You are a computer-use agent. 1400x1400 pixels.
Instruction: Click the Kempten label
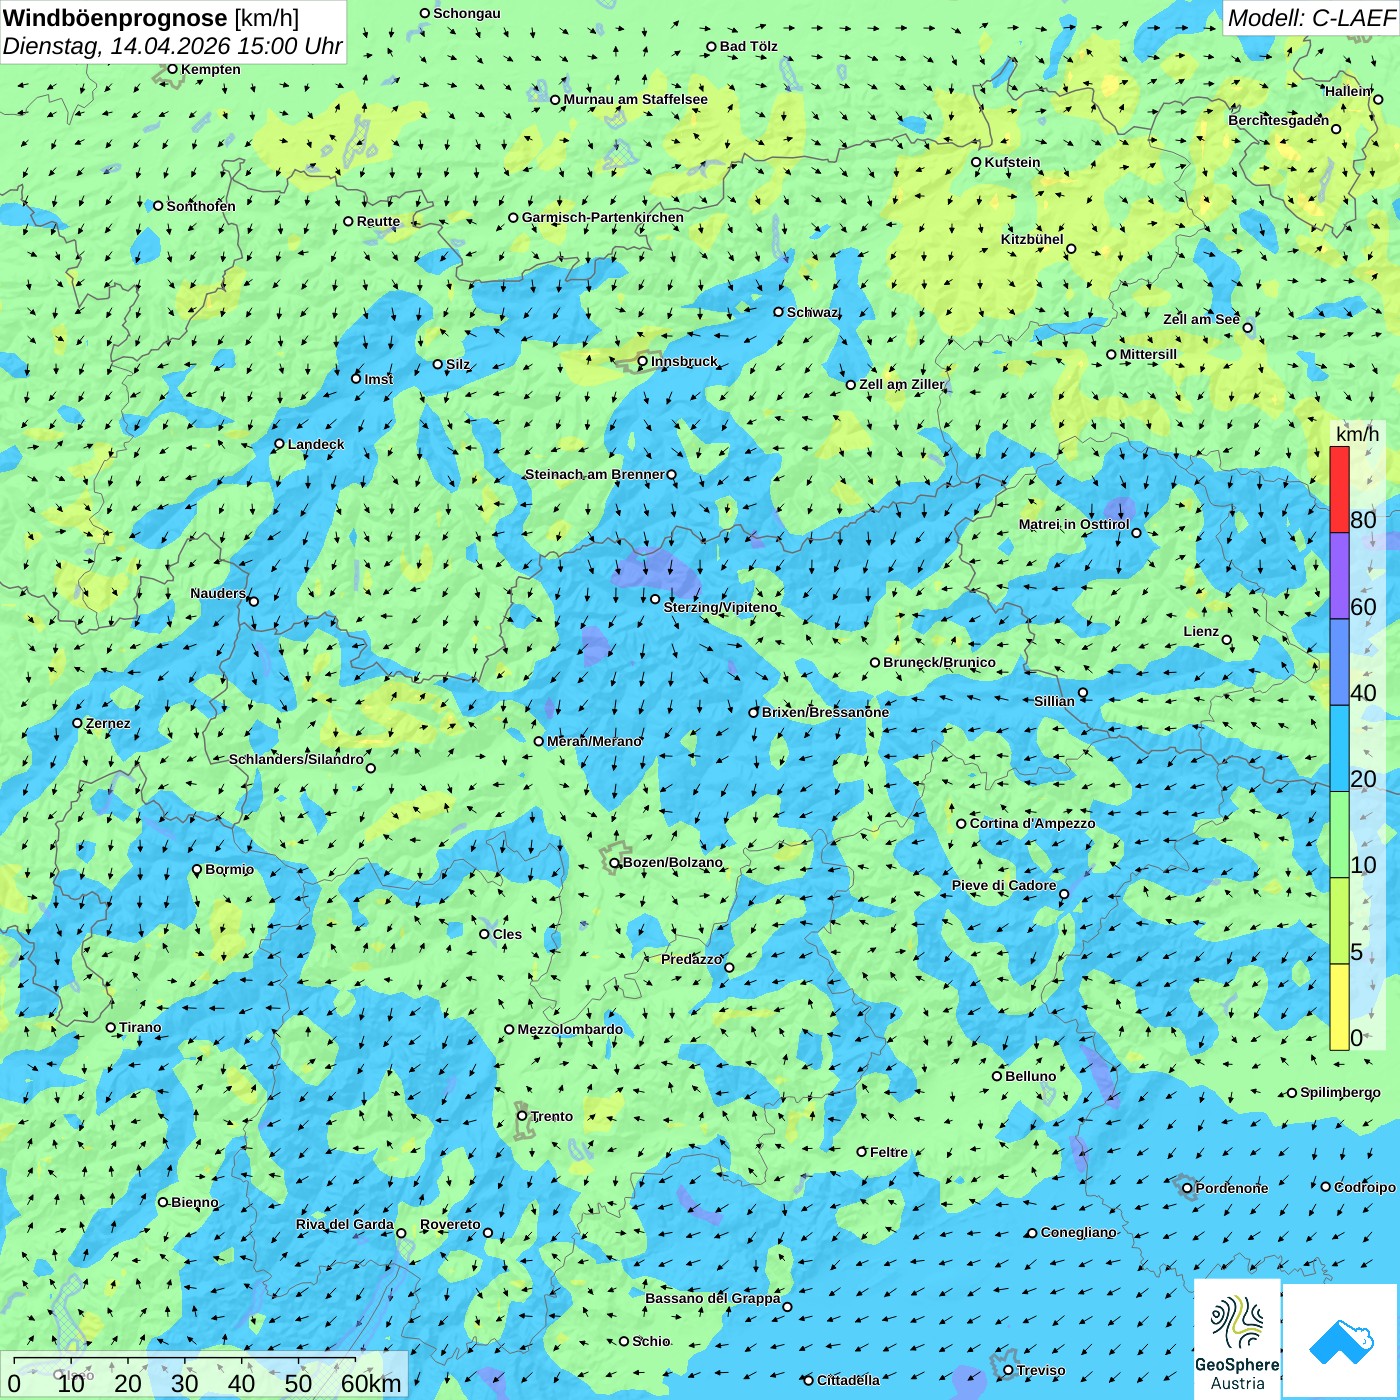click(x=211, y=69)
